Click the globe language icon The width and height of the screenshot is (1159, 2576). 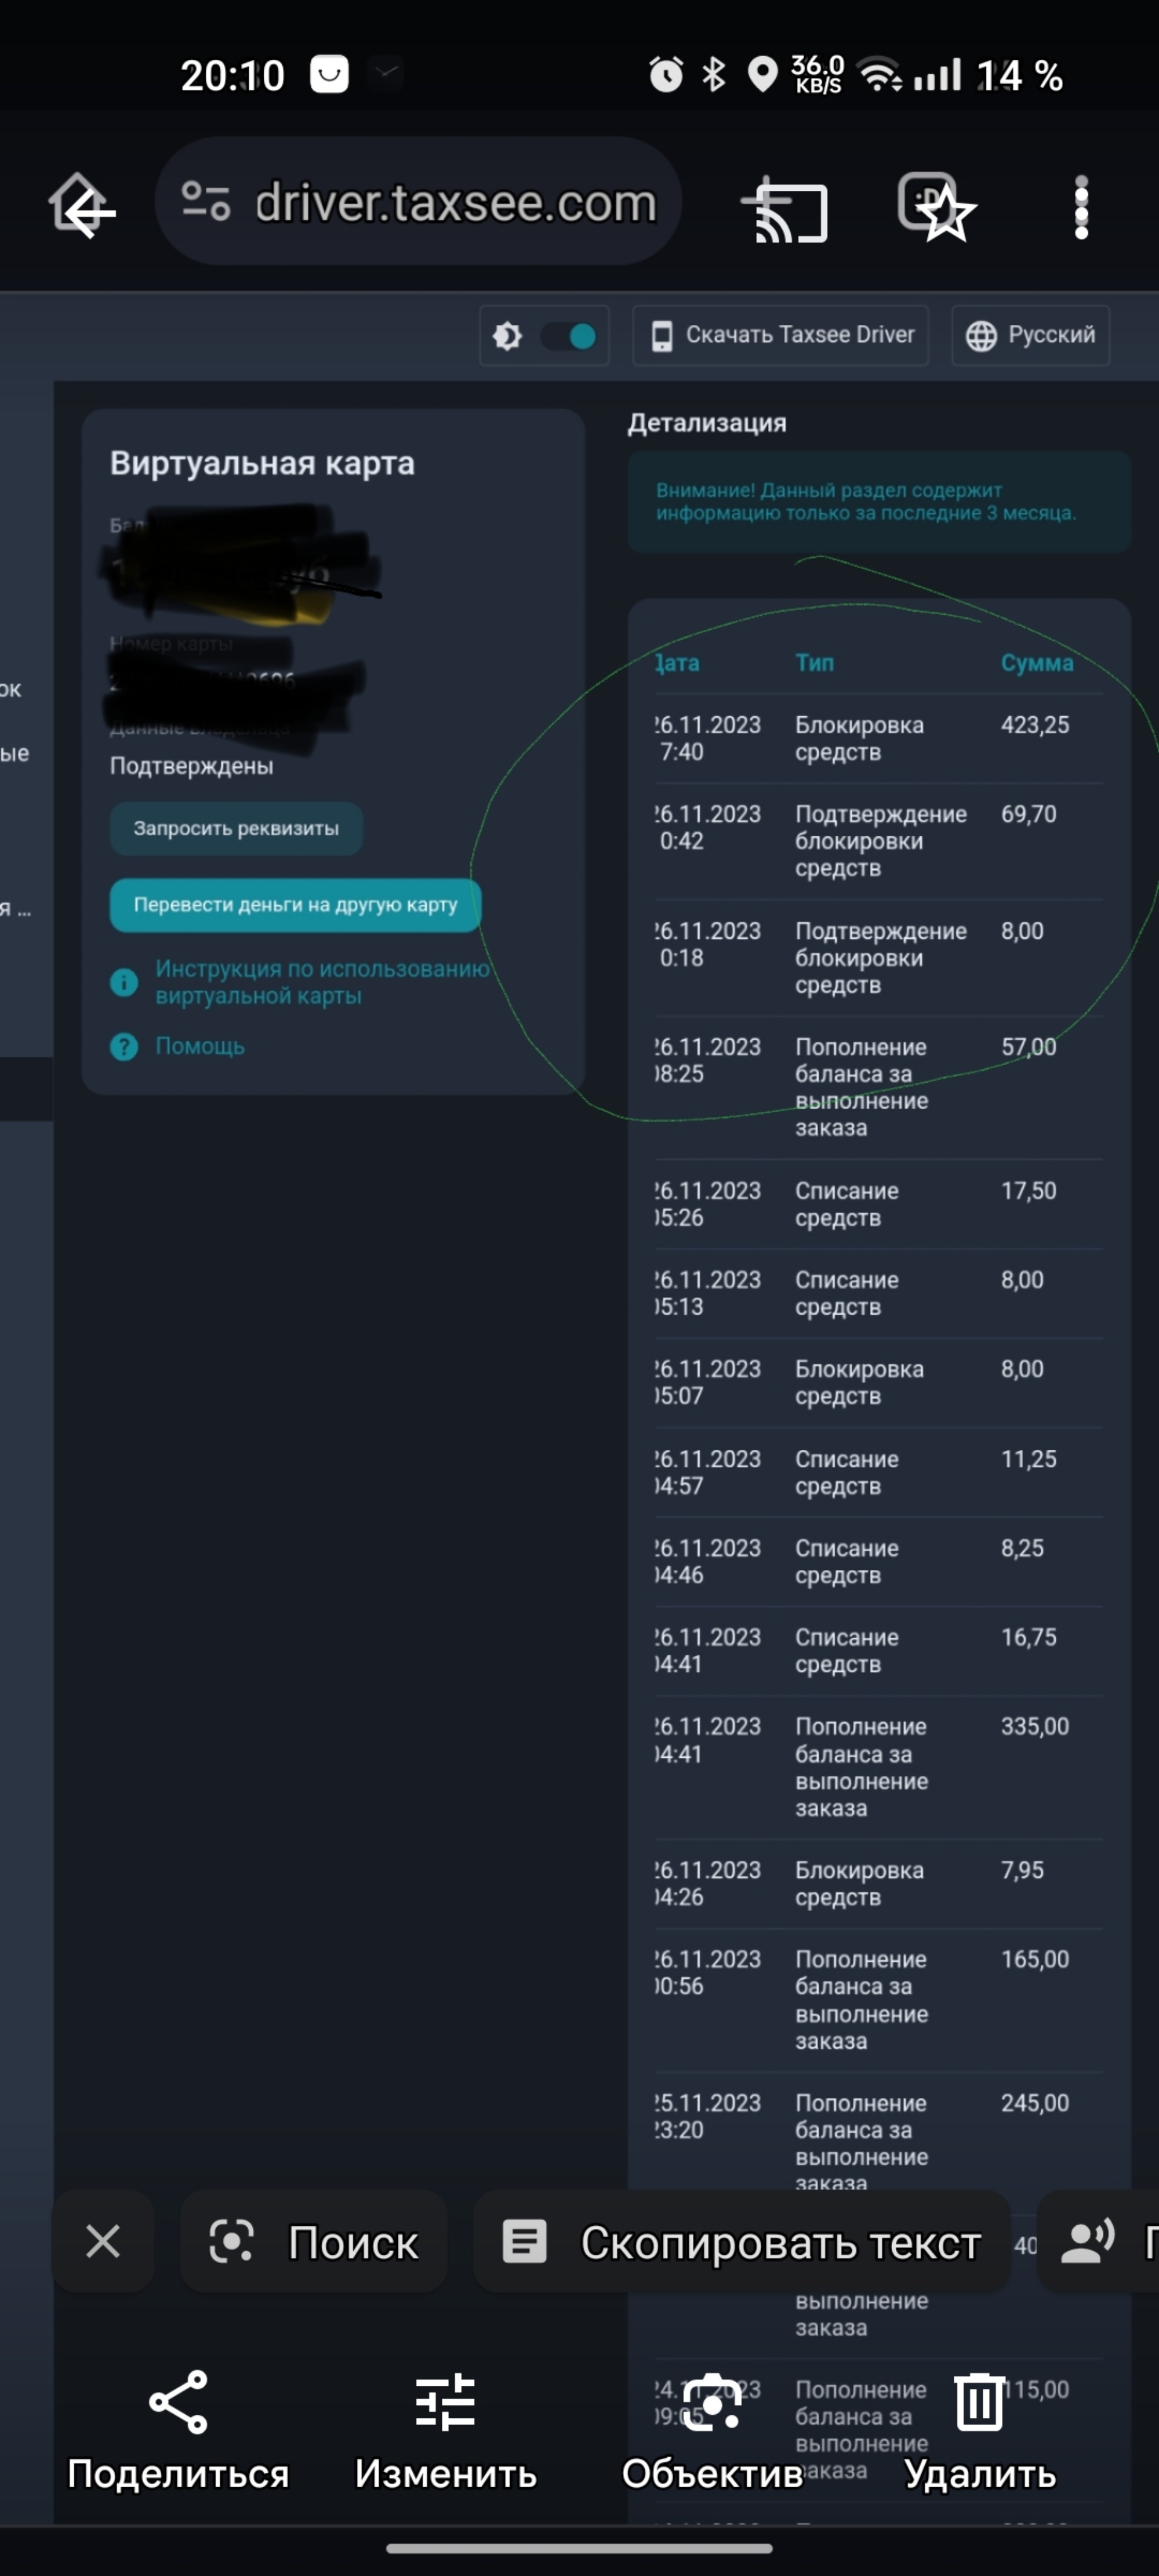click(981, 336)
